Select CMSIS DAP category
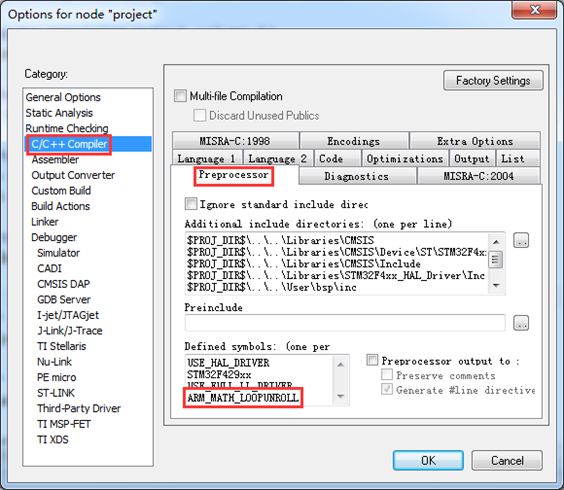This screenshot has height=490, width=564. tap(63, 284)
